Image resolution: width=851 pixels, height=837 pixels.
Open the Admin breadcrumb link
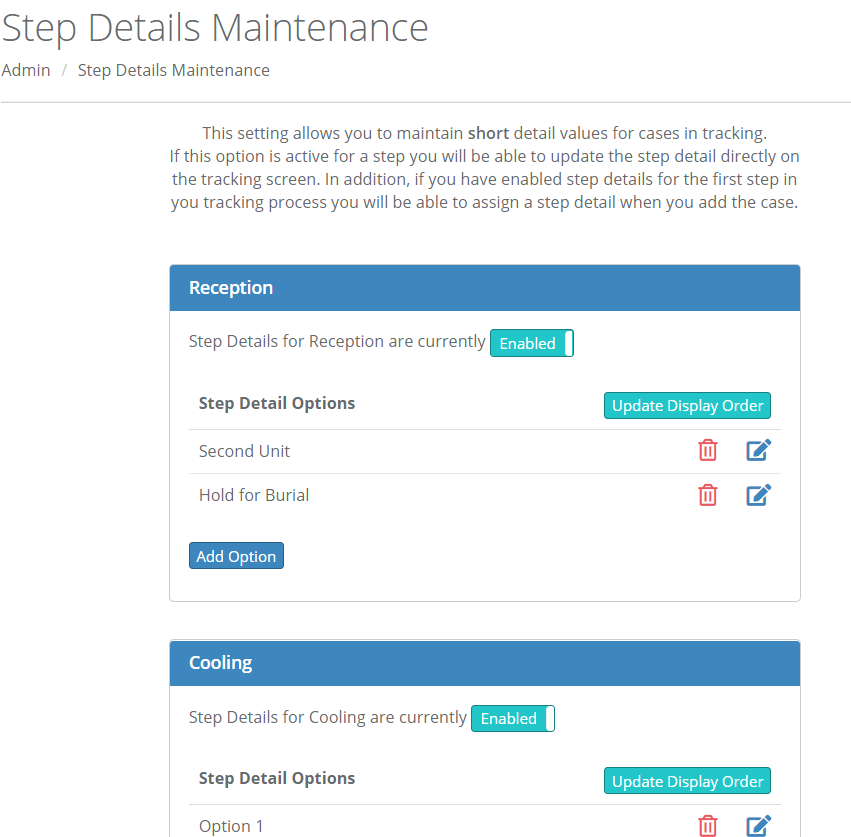pos(25,70)
